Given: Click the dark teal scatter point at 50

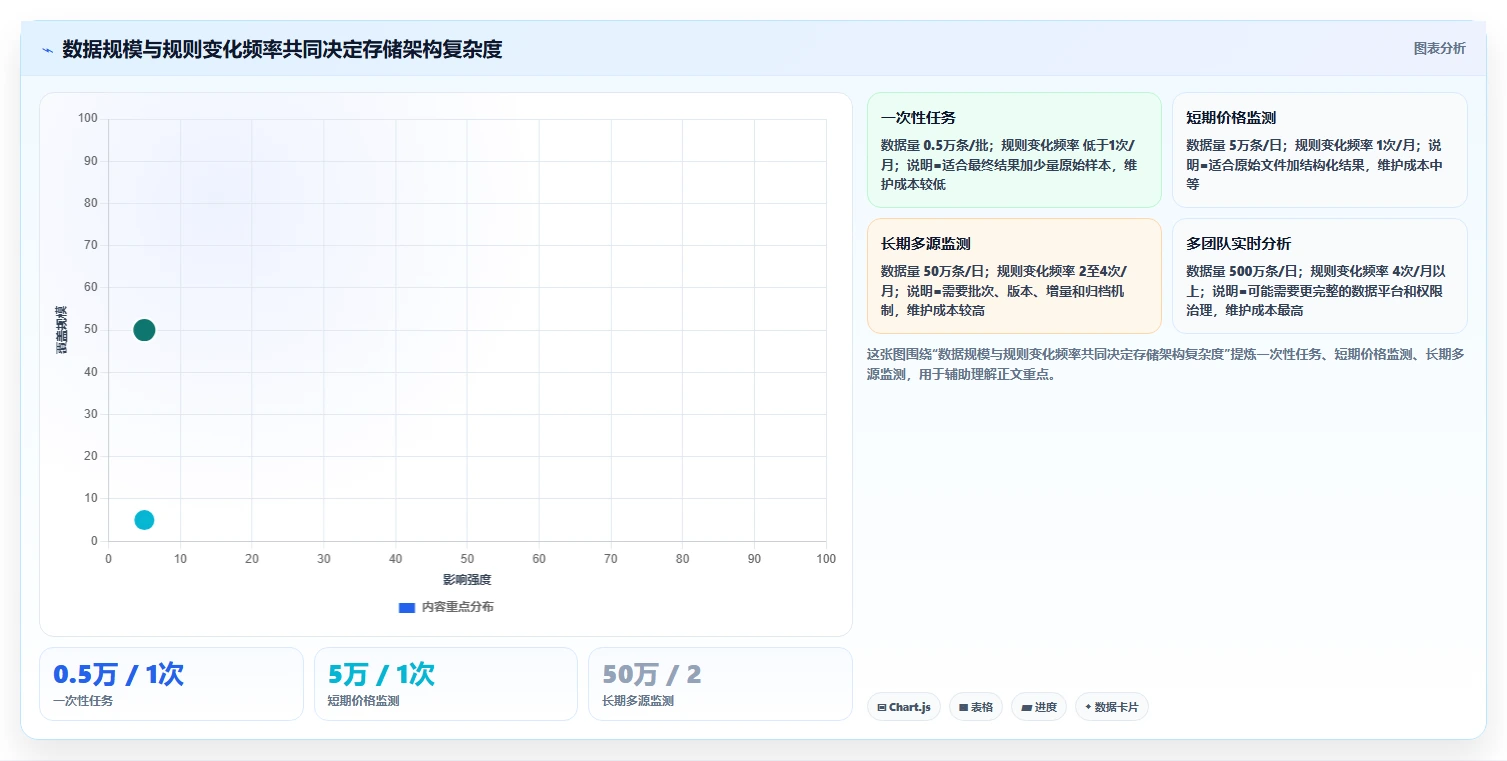Looking at the screenshot, I should pos(144,330).
